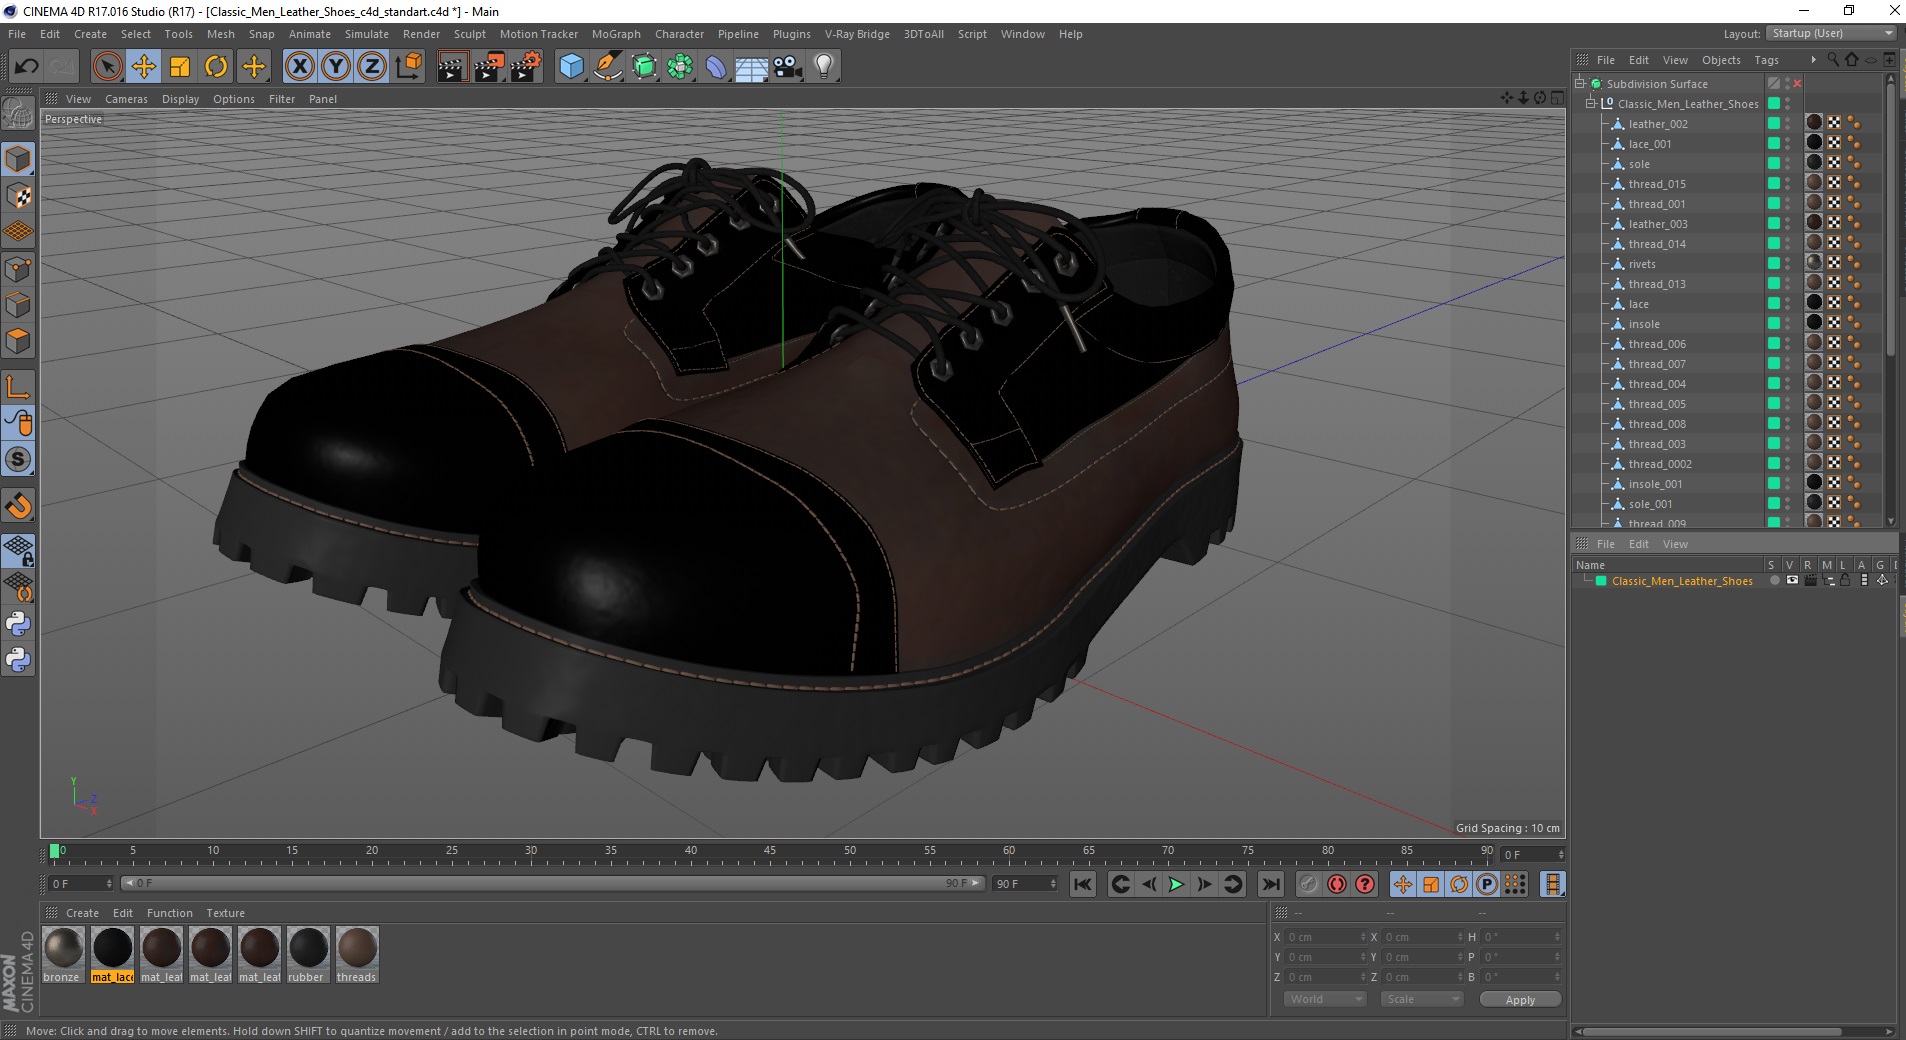Toggle leather_003 layer color square

(1773, 223)
